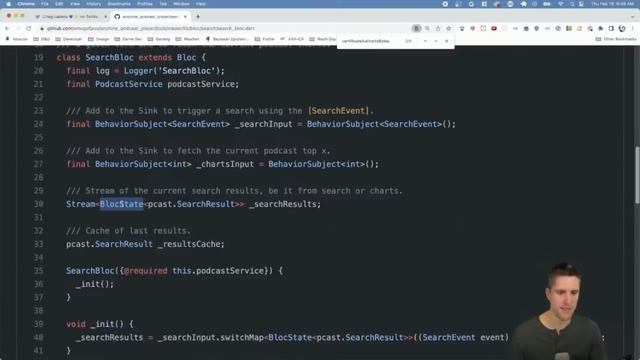Click the zoom magnifier icon in address bar
This screenshot has width=640, height=360.
tap(427, 29)
